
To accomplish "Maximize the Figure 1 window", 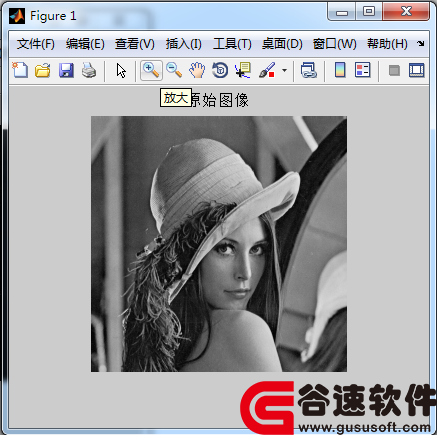I will 369,12.
